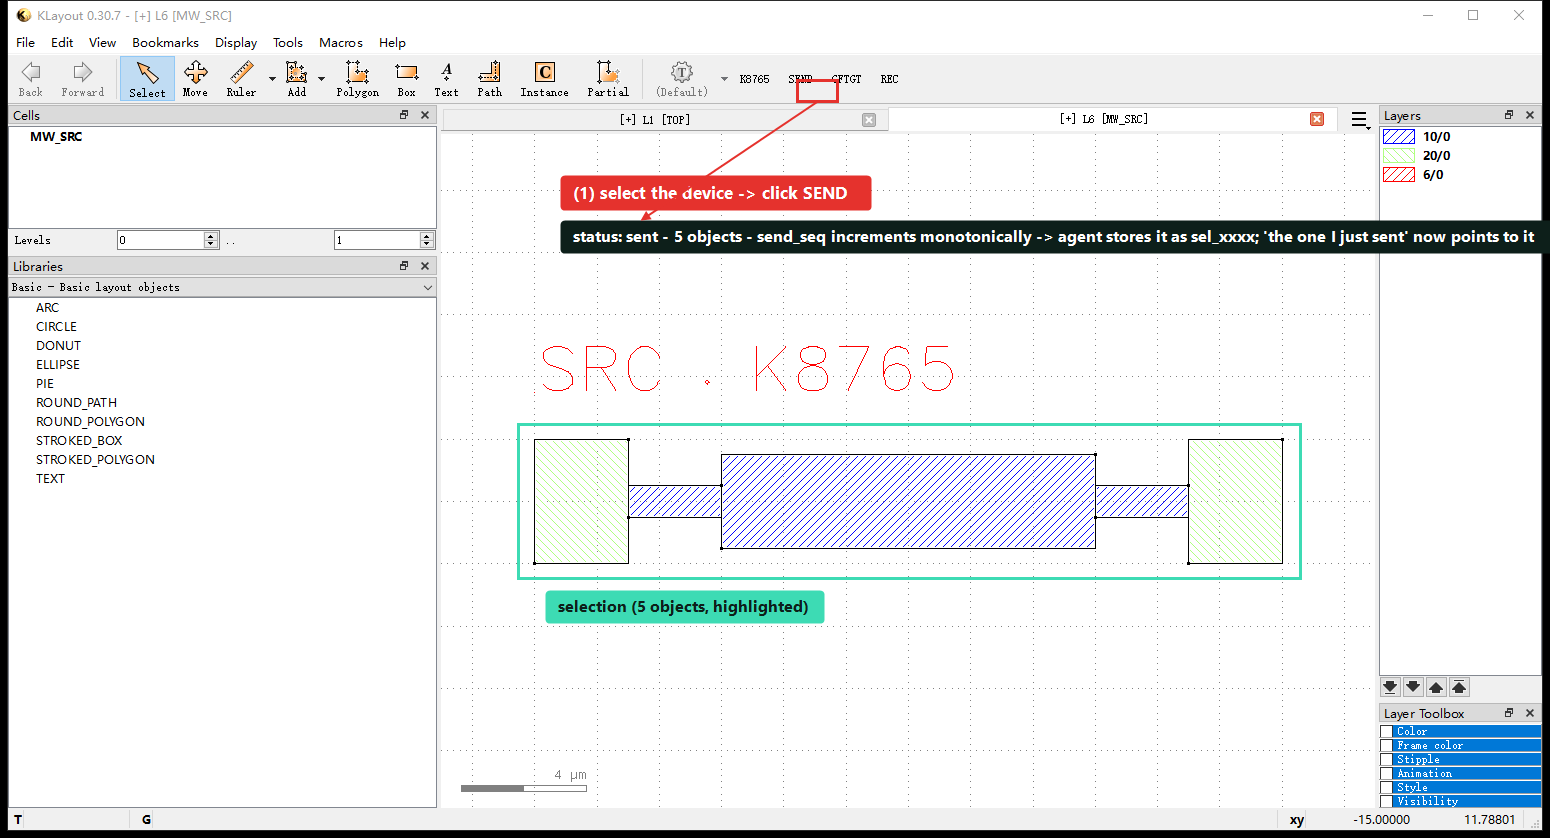Open the Edit menu
The width and height of the screenshot is (1550, 838).
[x=62, y=42]
